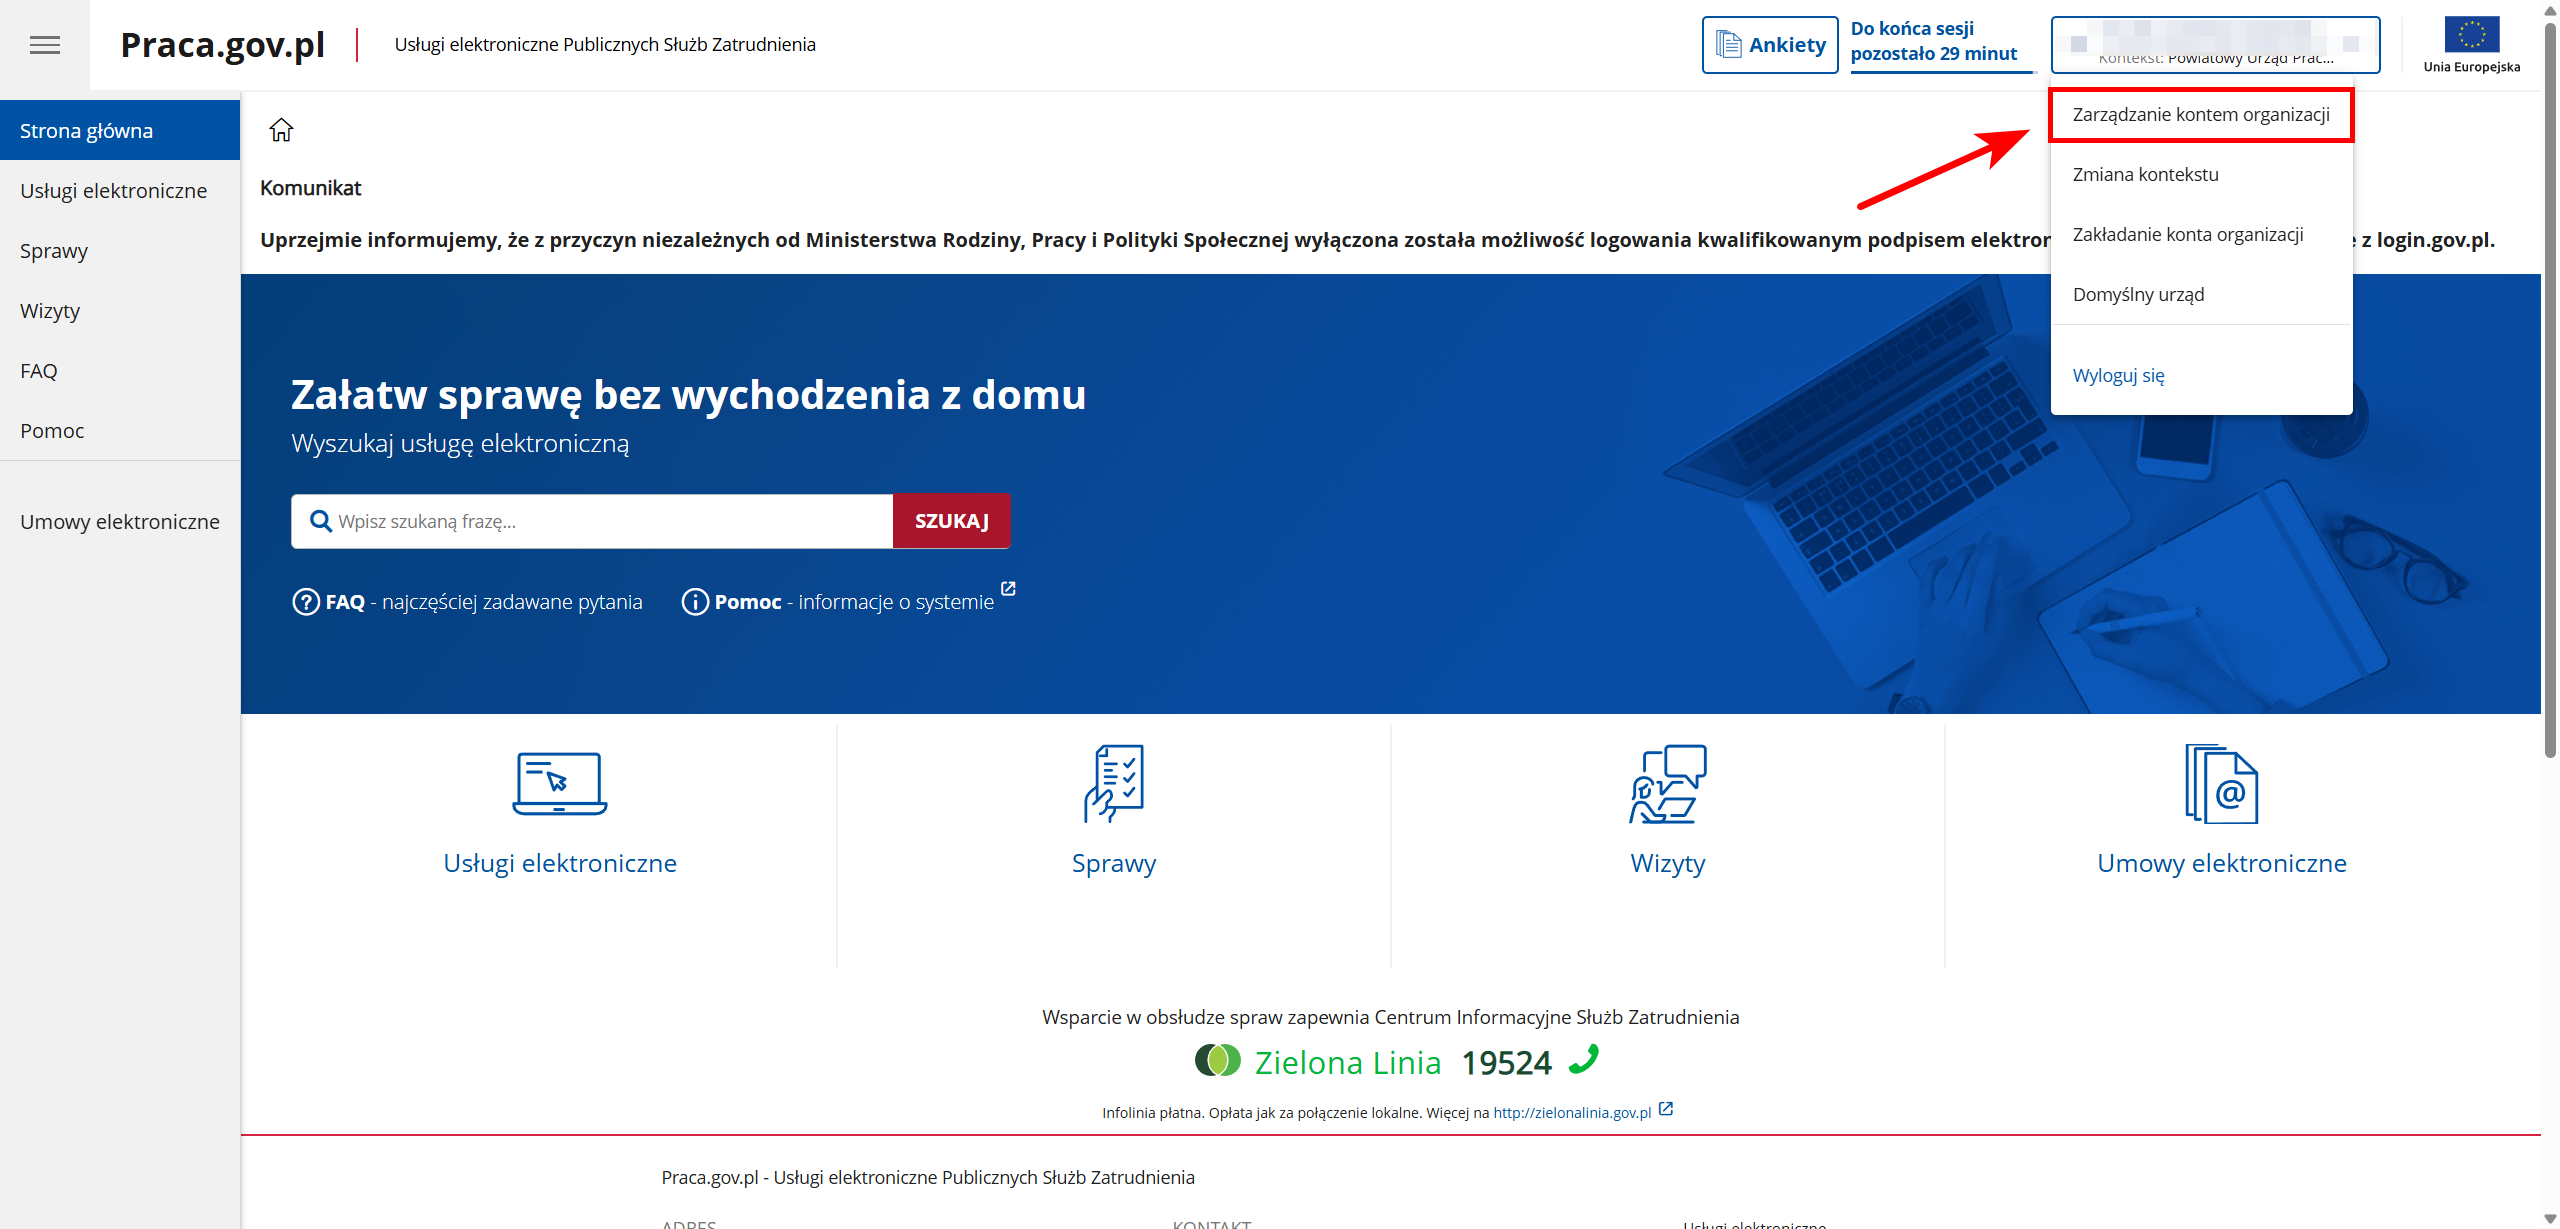This screenshot has height=1229, width=2560.
Task: Open the Ankiety surveys button
Action: click(x=1770, y=45)
